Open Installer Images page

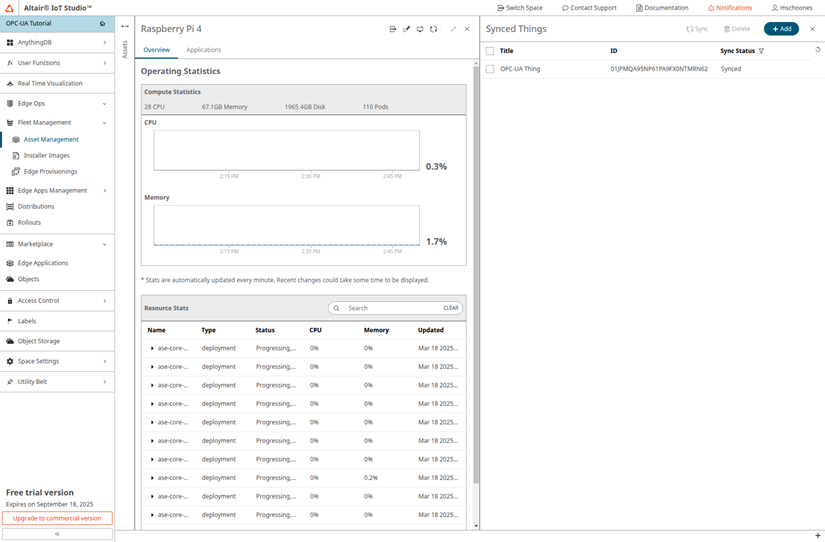[x=46, y=156]
